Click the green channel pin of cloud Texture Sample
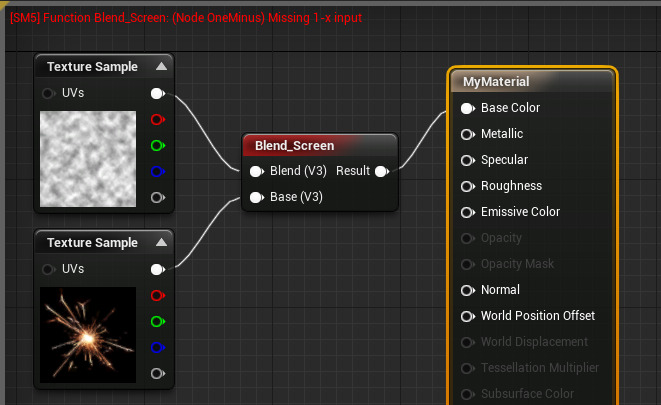 click(157, 146)
